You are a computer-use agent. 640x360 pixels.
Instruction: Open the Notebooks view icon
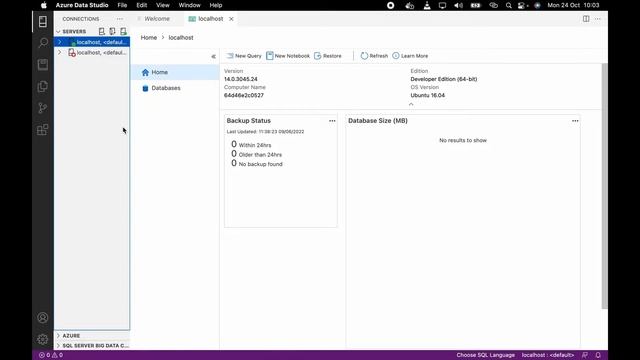point(42,64)
